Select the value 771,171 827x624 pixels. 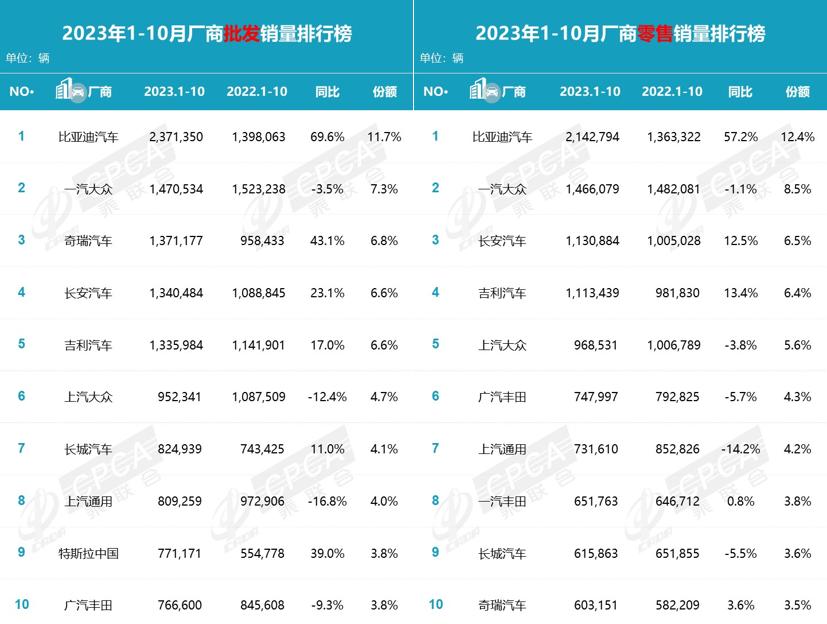(179, 553)
